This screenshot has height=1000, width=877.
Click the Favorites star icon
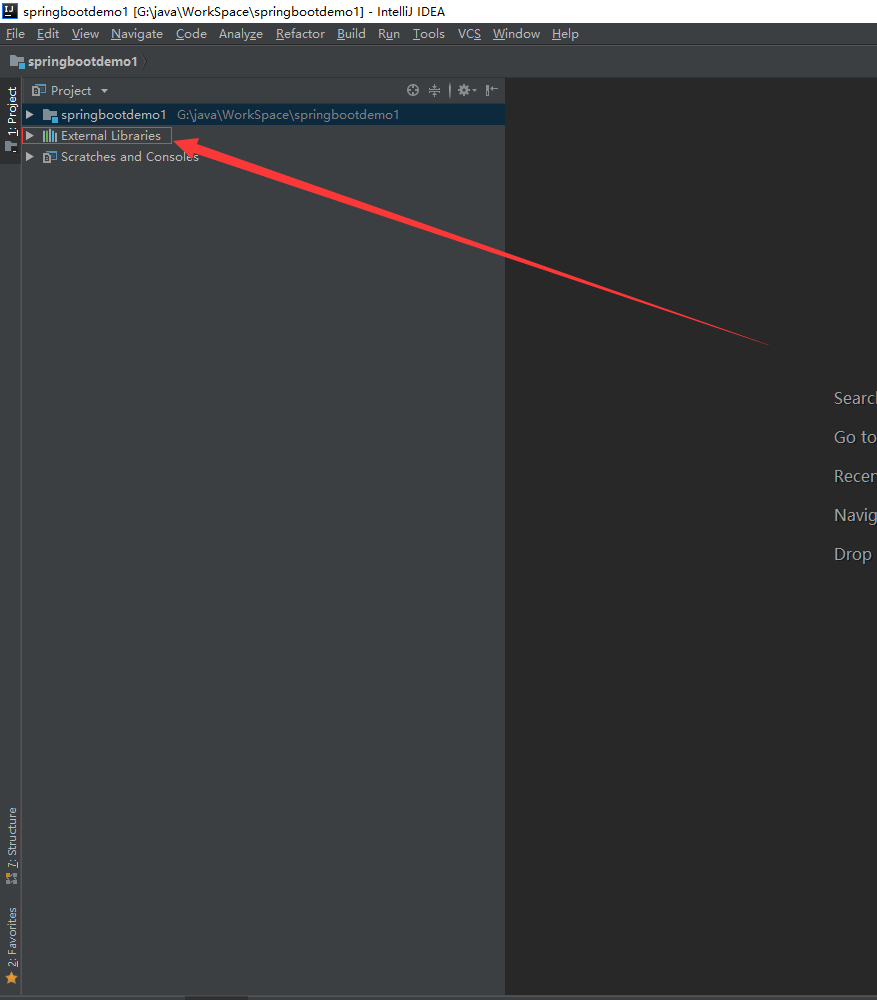[x=11, y=978]
